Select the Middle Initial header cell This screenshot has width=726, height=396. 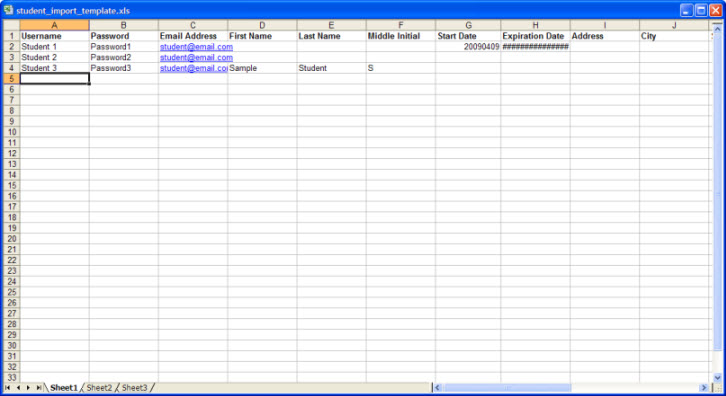click(x=401, y=36)
